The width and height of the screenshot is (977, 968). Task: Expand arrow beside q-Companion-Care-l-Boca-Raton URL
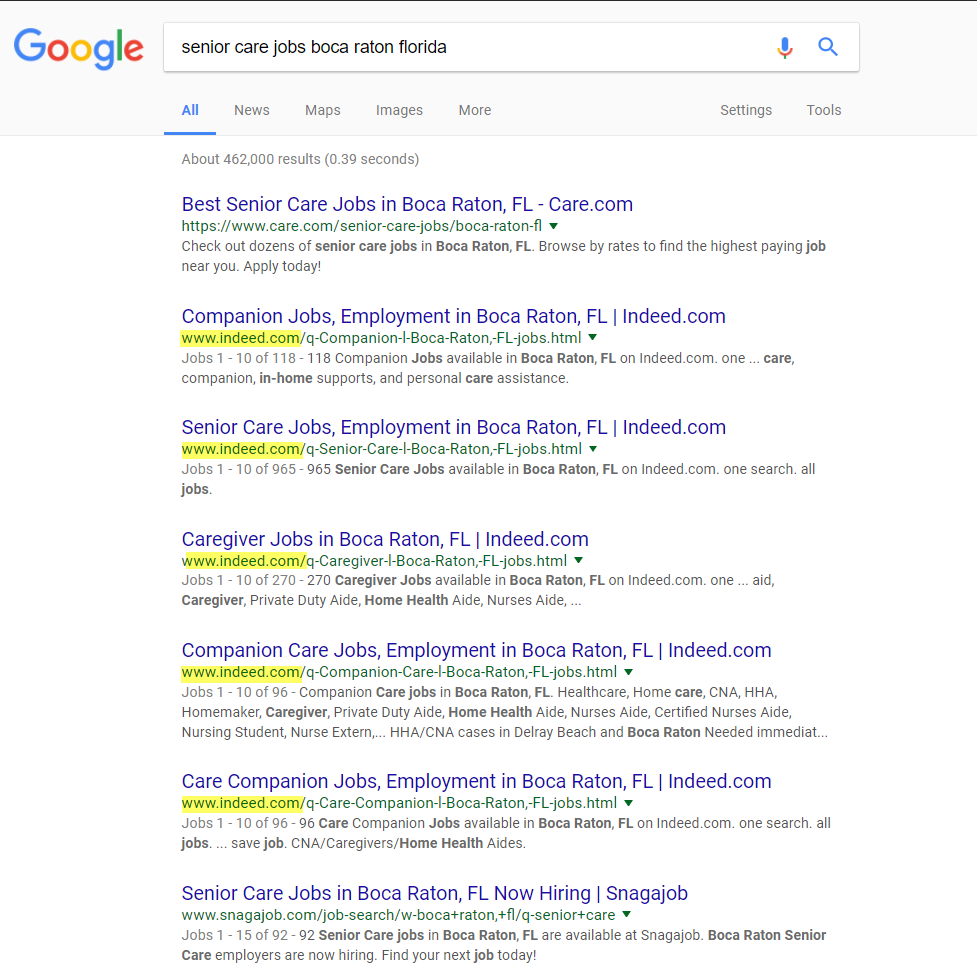pyautogui.click(x=628, y=672)
